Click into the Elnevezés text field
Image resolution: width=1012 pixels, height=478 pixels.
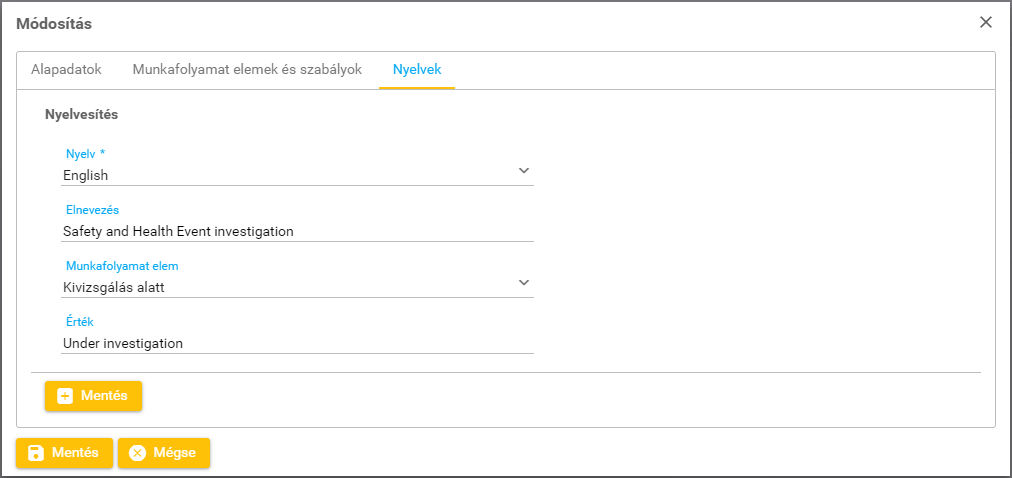tap(297, 231)
